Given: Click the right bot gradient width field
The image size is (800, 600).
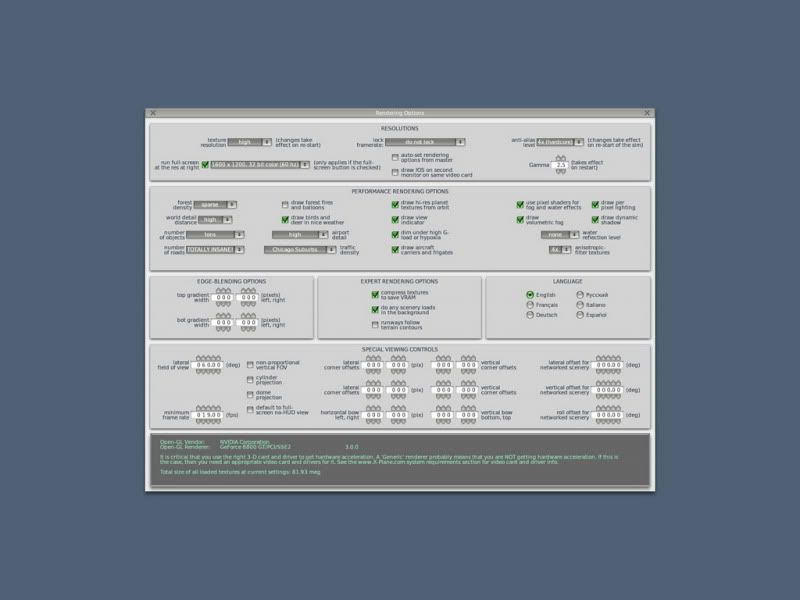Looking at the screenshot, I should [x=248, y=322].
